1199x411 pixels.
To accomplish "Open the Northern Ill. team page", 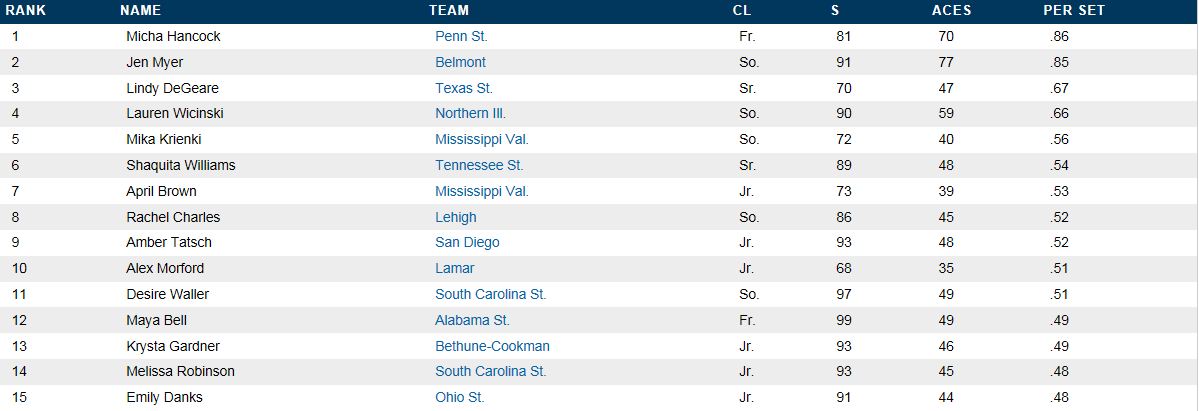I will coord(470,113).
